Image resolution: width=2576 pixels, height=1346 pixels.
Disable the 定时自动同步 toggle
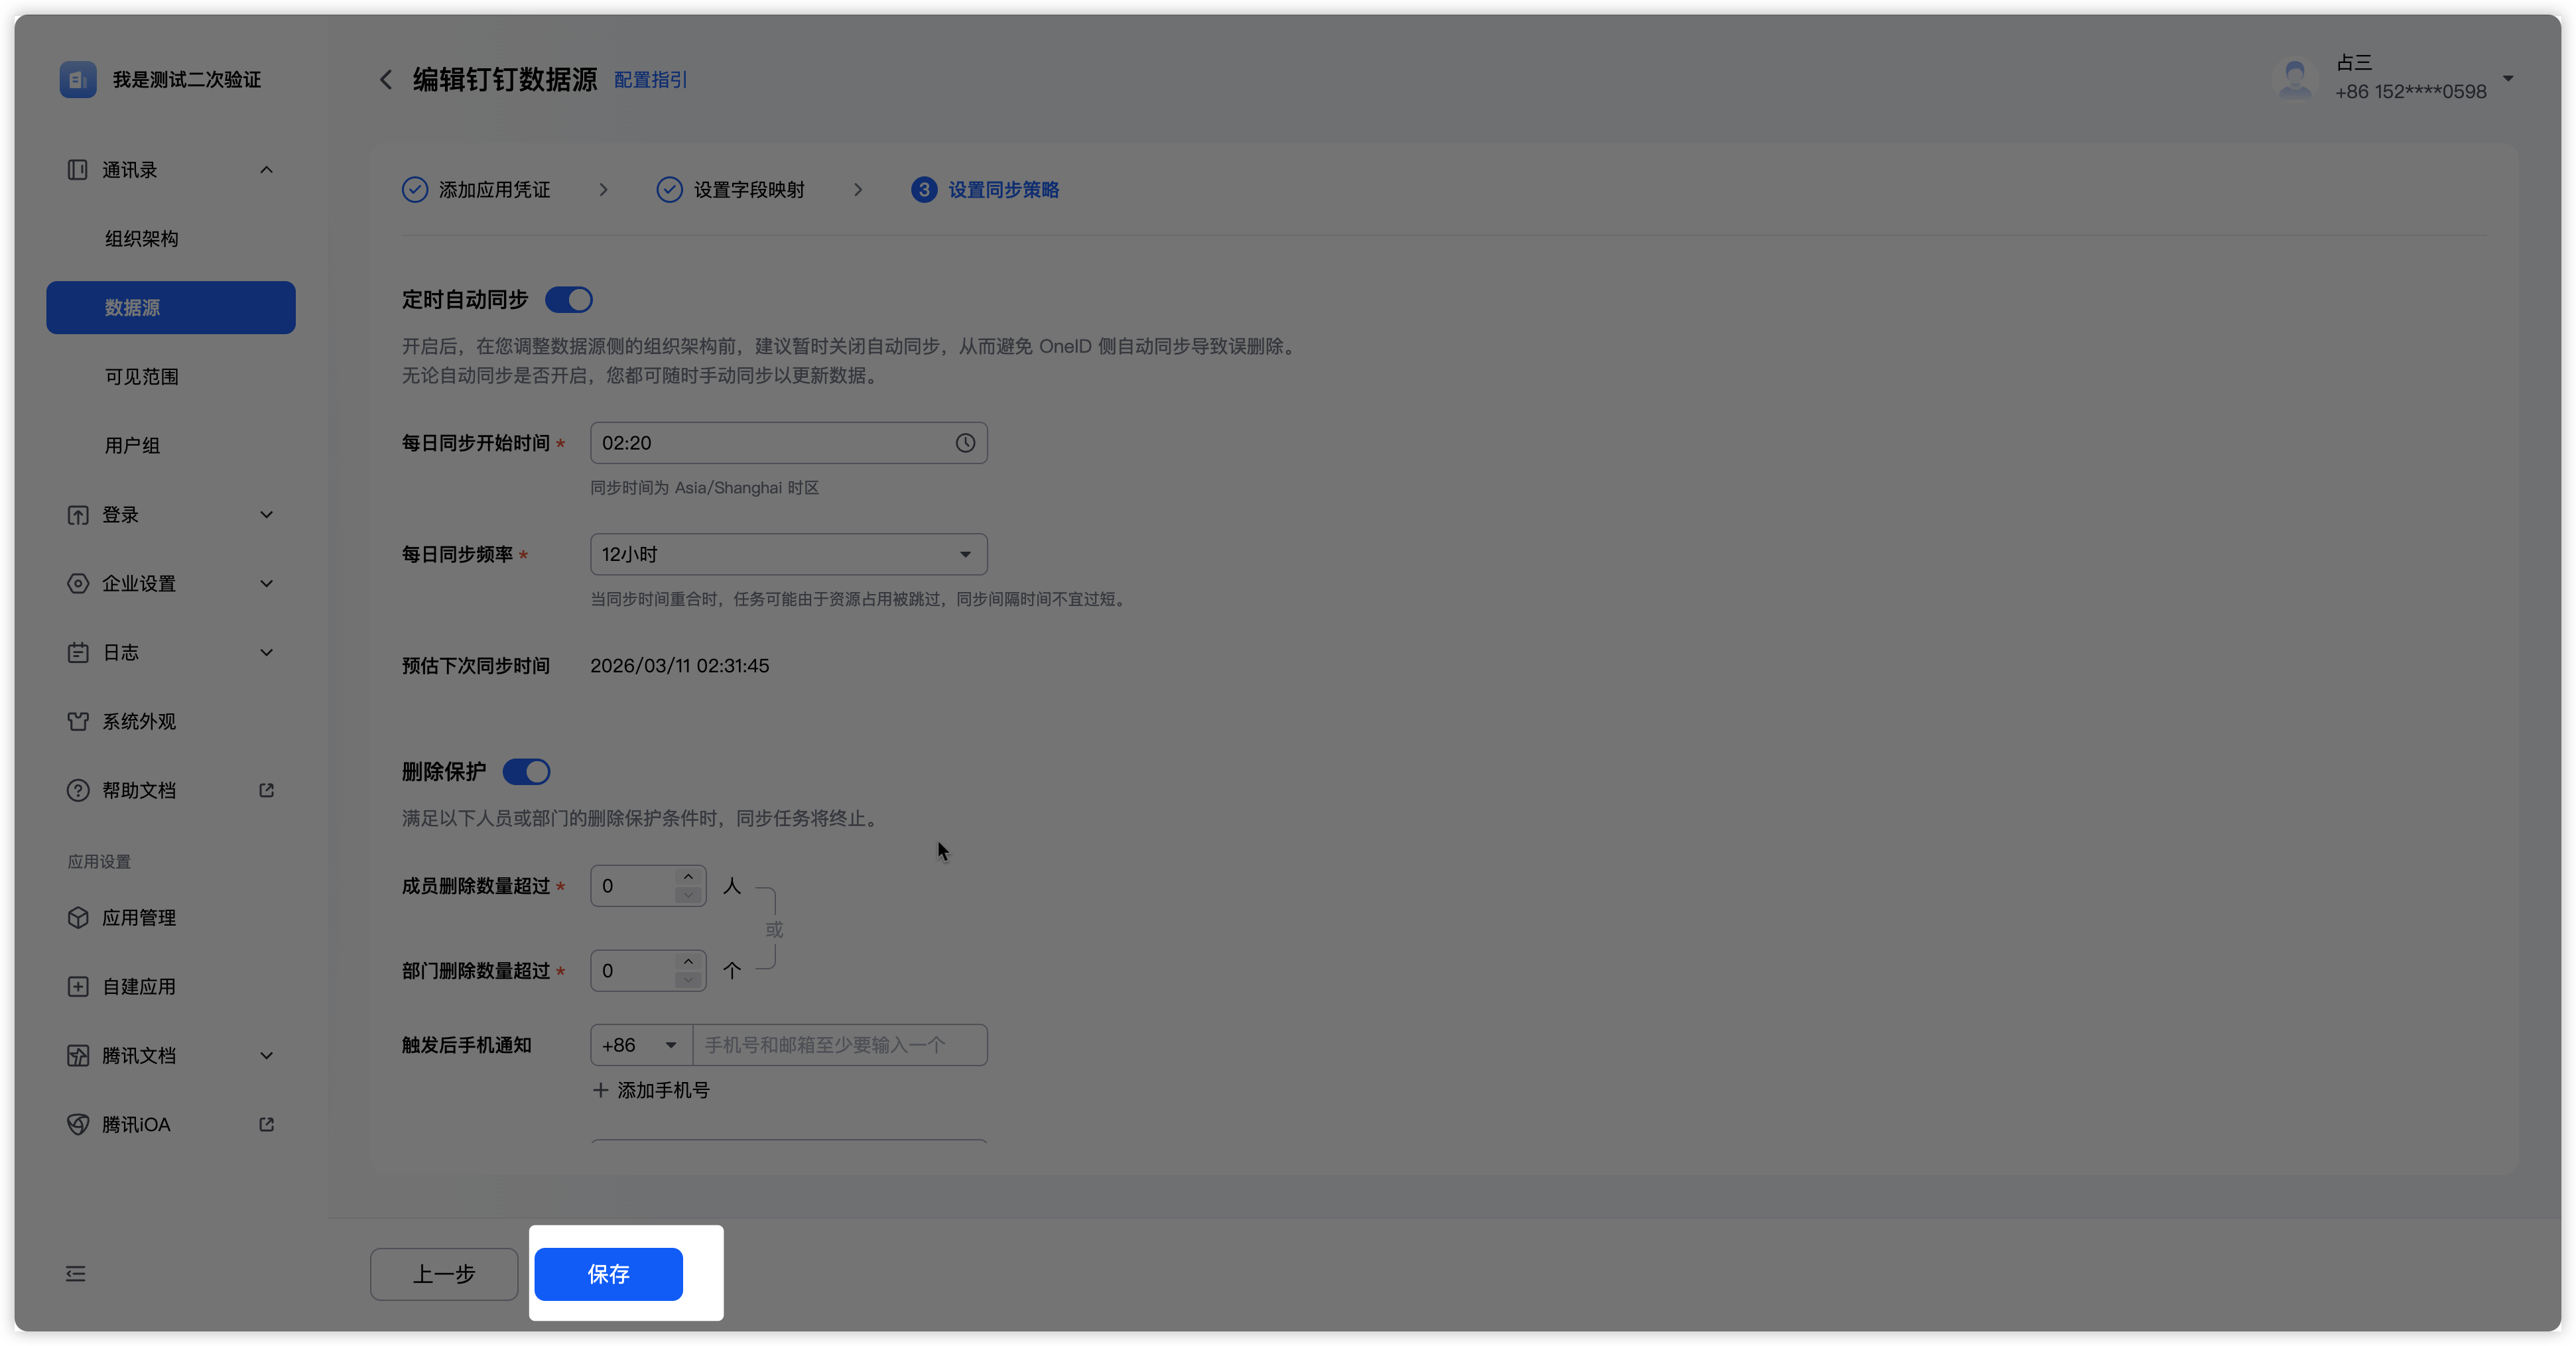[x=569, y=300]
